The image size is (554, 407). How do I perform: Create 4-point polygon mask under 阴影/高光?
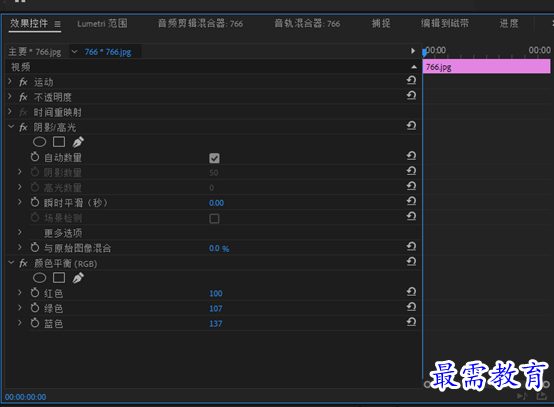[x=59, y=142]
